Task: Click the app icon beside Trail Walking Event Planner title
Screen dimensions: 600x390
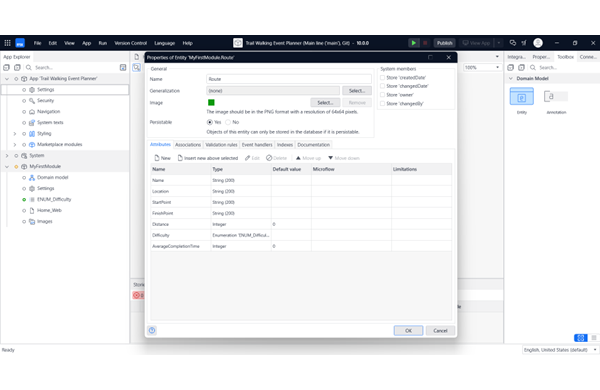Action: [x=238, y=43]
